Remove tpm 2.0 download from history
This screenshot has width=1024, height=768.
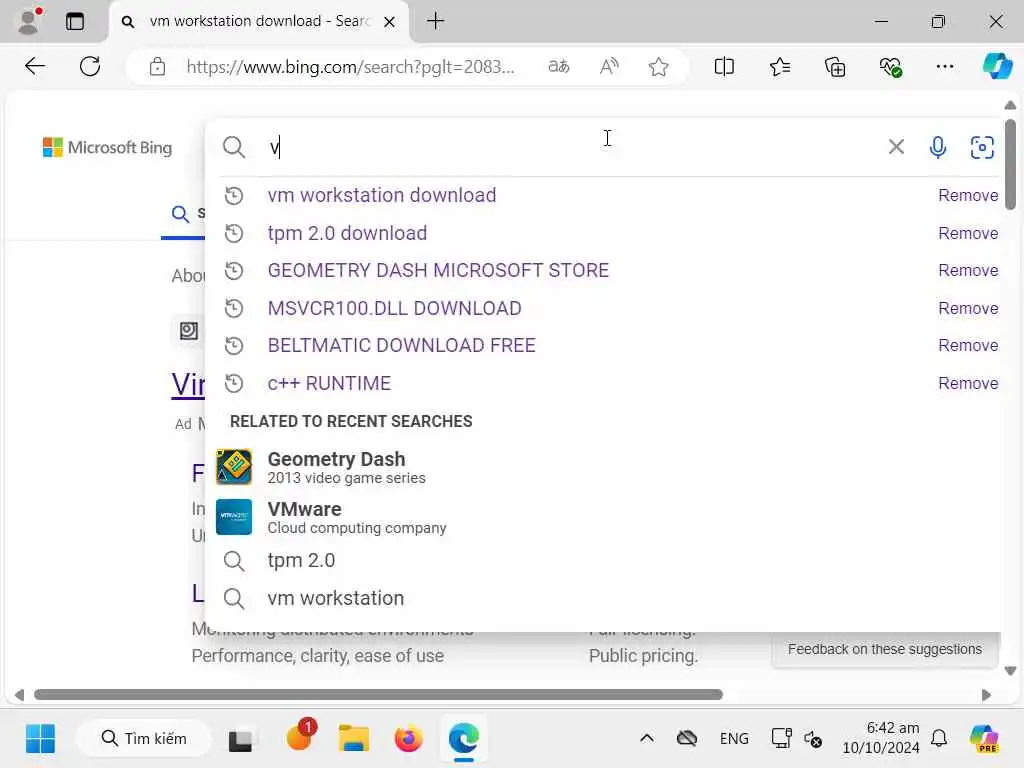point(968,233)
